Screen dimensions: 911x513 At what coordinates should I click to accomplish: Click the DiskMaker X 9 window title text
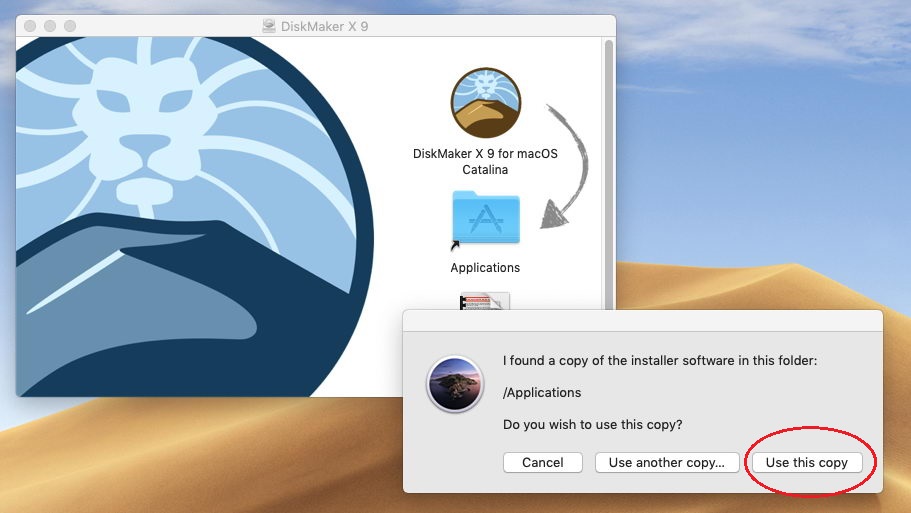point(324,26)
